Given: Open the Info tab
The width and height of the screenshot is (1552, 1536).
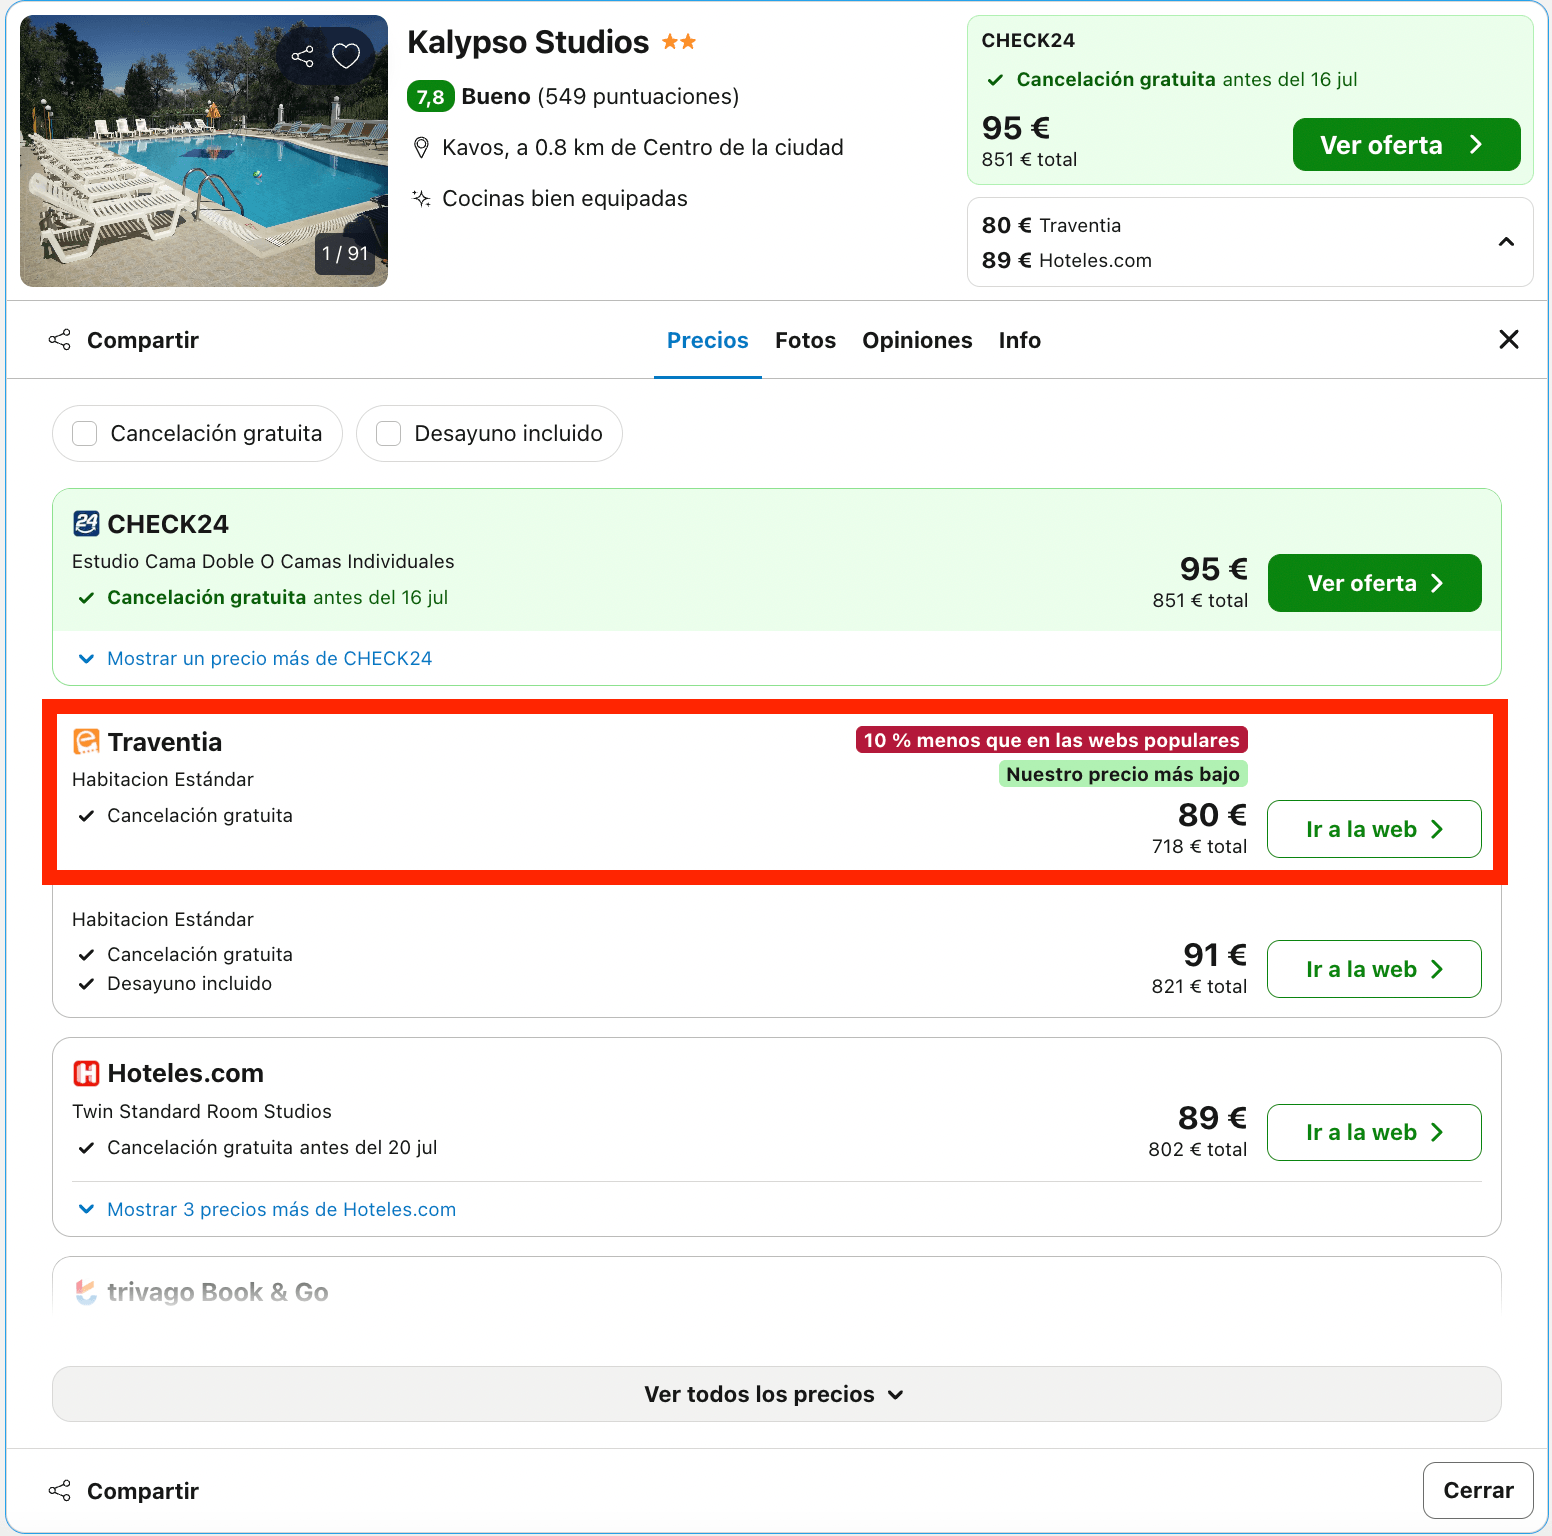Looking at the screenshot, I should [x=1020, y=340].
